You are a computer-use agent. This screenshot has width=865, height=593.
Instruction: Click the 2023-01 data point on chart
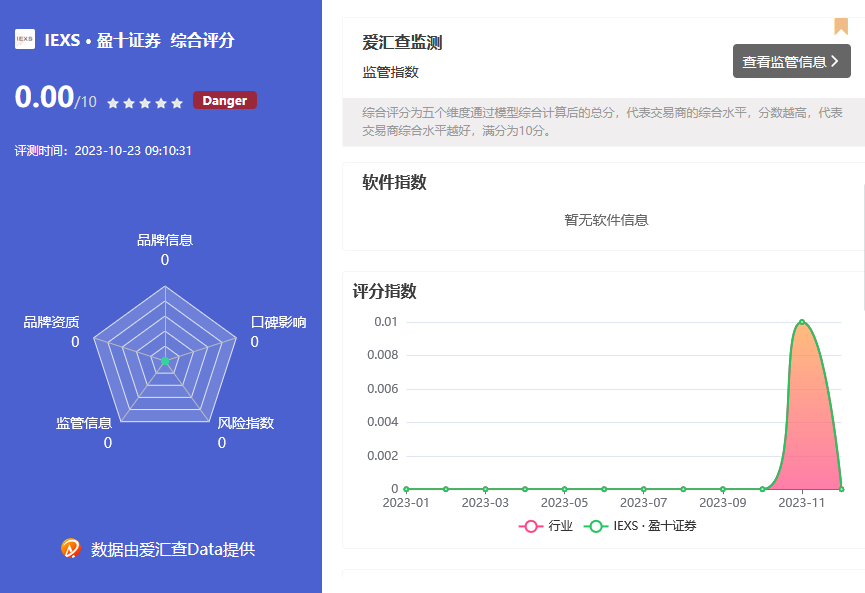[406, 489]
